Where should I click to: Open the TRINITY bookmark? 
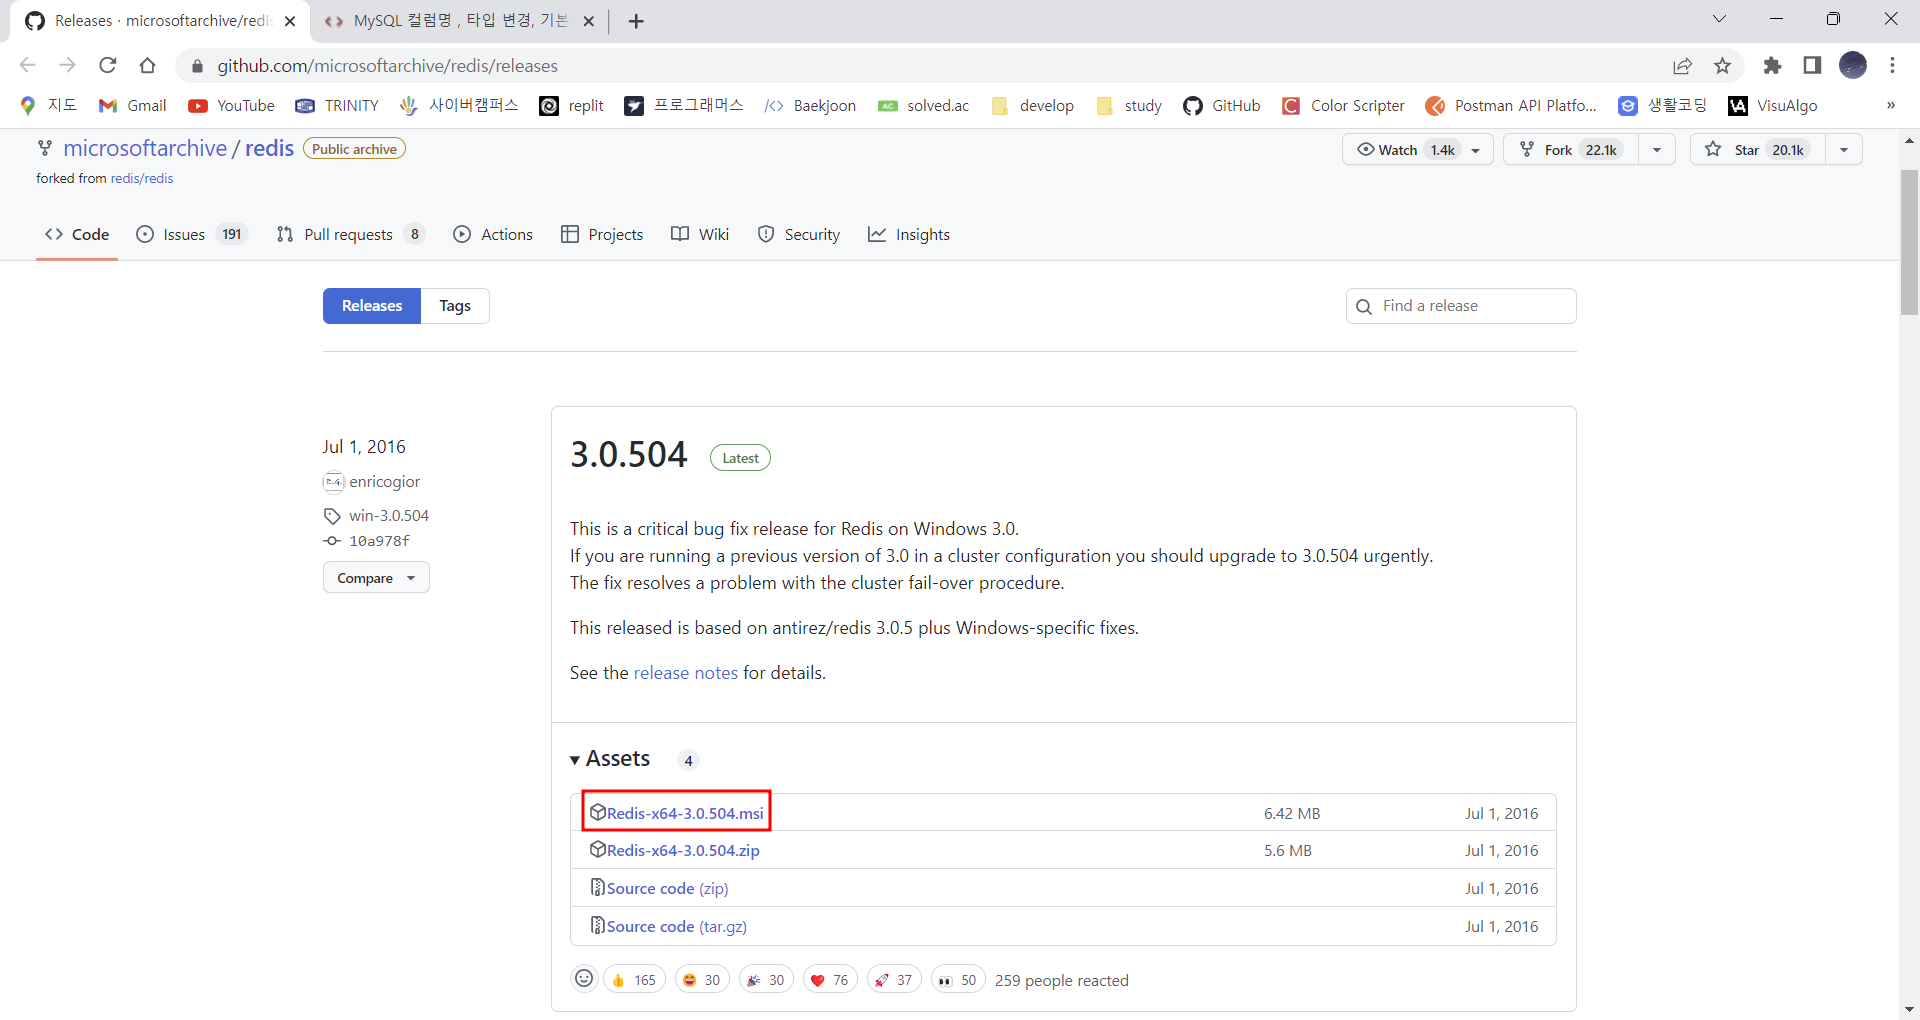[337, 106]
